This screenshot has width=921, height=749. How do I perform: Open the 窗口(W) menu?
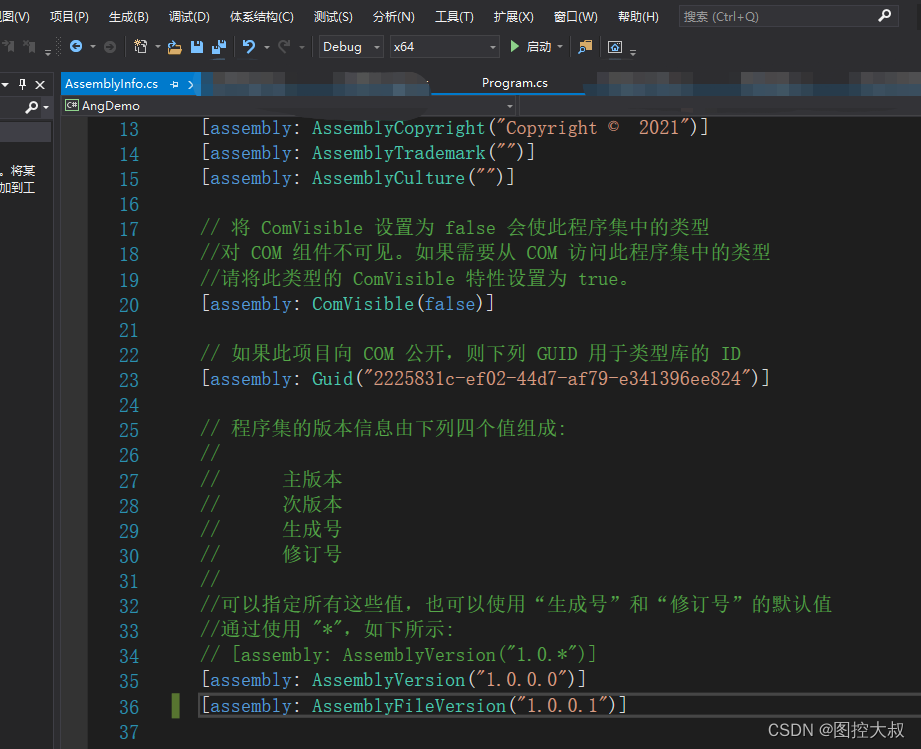pyautogui.click(x=576, y=16)
